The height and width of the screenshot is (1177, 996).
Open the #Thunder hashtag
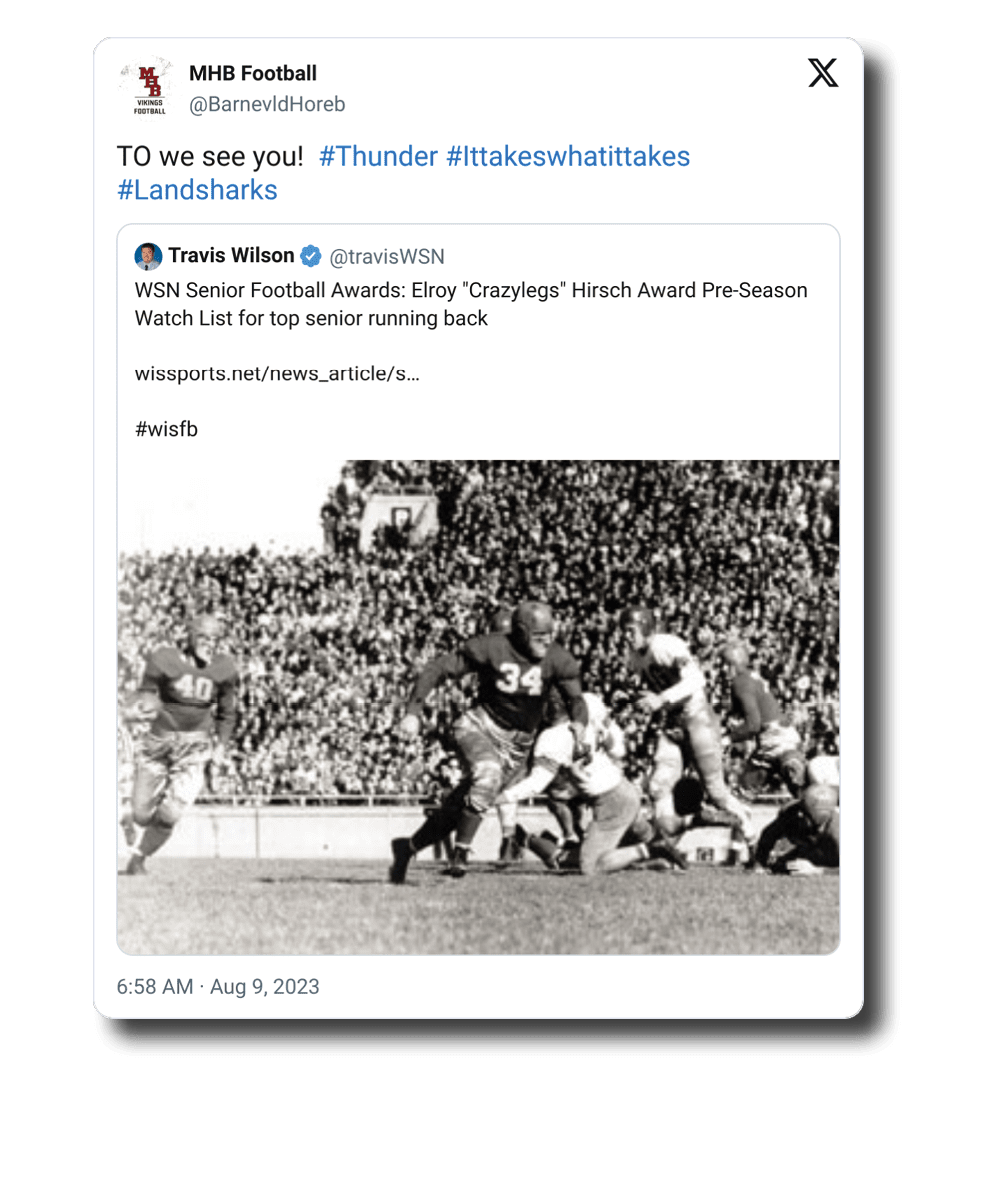coord(378,157)
